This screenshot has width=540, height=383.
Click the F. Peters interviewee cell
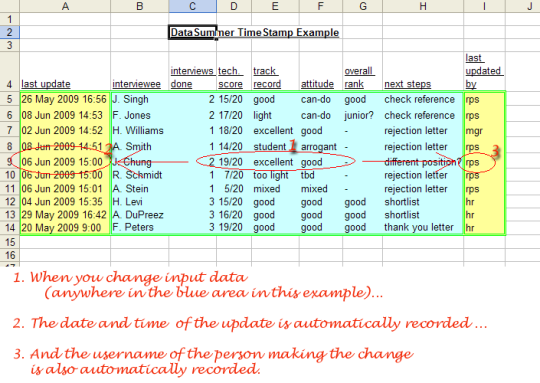139,228
